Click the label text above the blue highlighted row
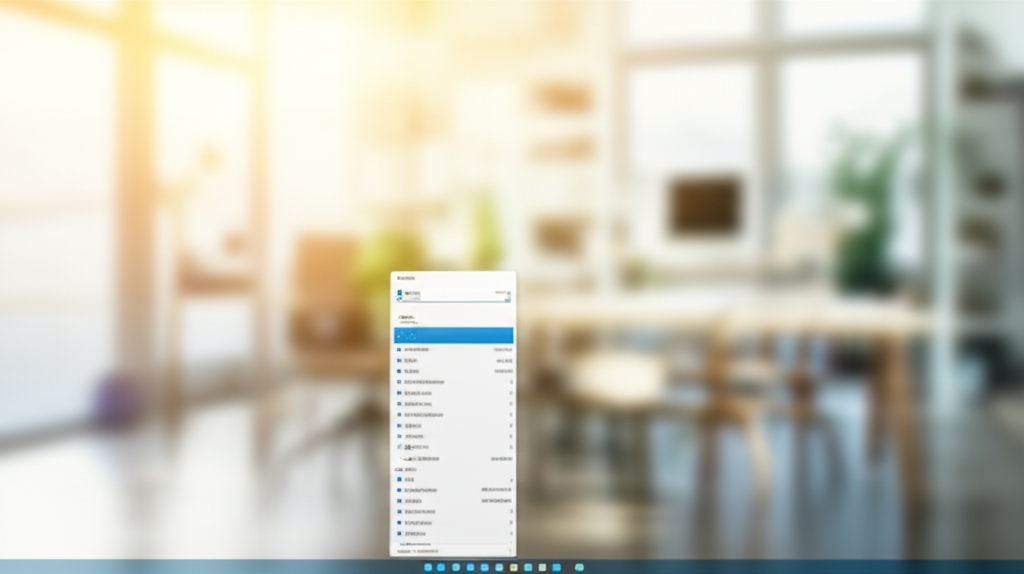 tap(408, 320)
